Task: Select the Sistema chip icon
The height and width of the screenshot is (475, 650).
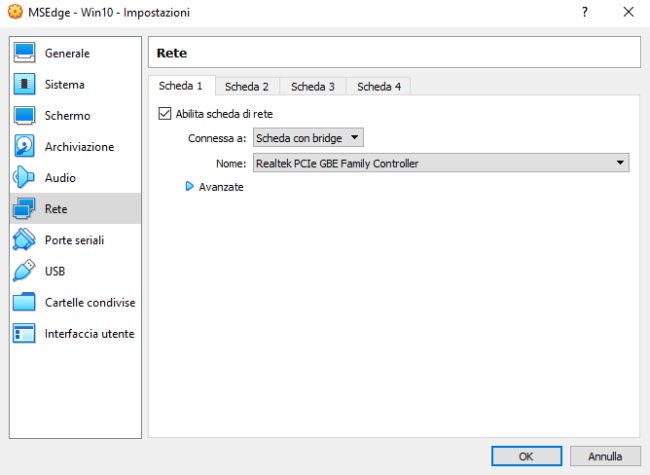Action: pyautogui.click(x=25, y=85)
